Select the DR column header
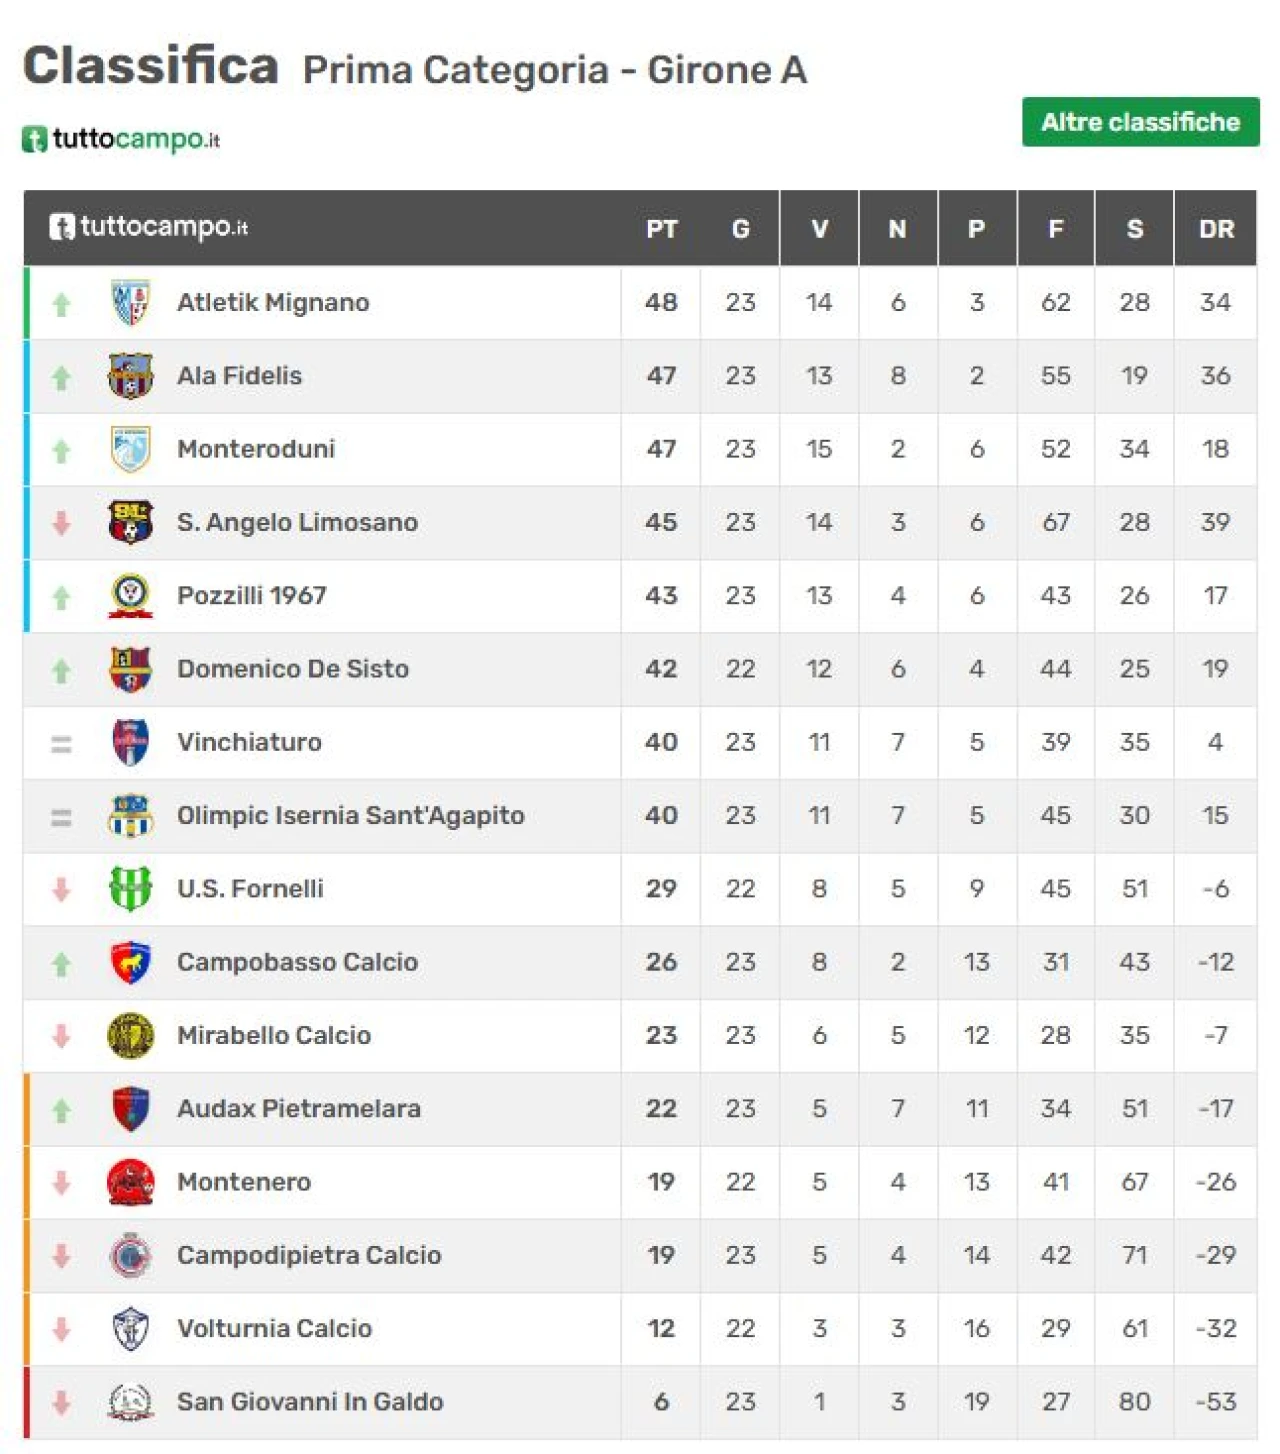This screenshot has width=1280, height=1454. tap(1216, 229)
